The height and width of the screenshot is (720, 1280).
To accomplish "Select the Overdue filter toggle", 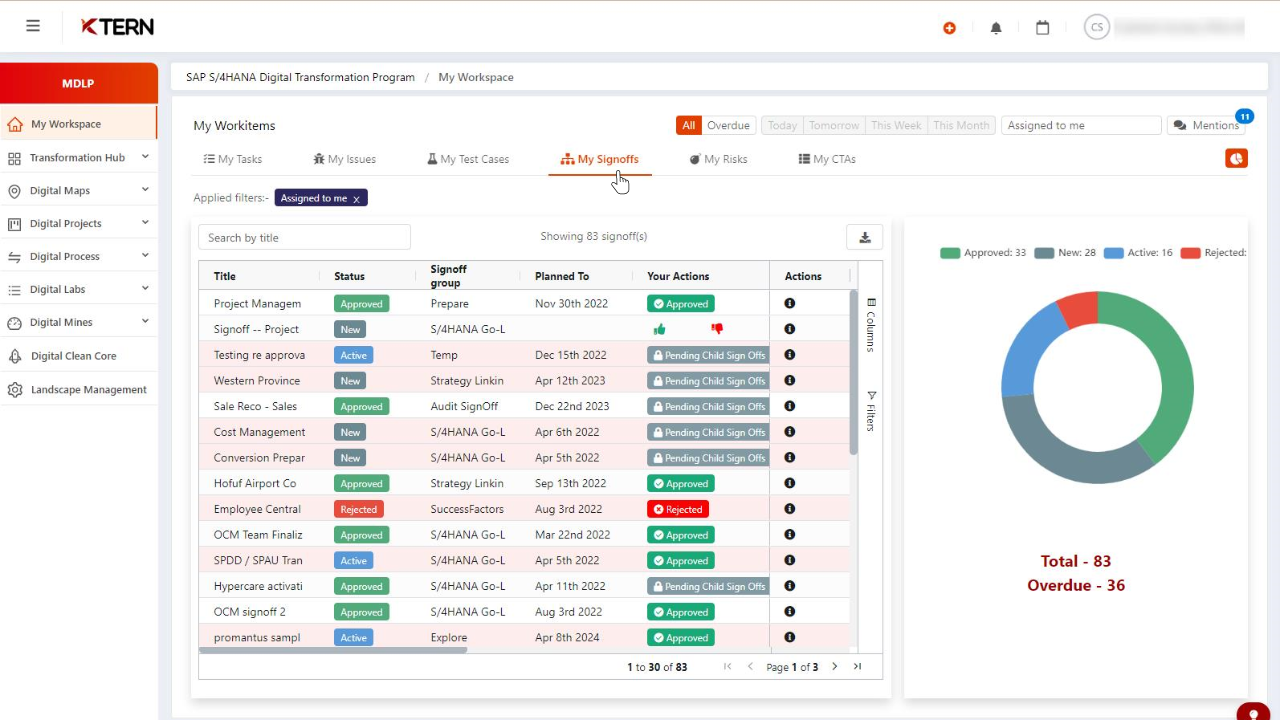I will click(x=728, y=125).
